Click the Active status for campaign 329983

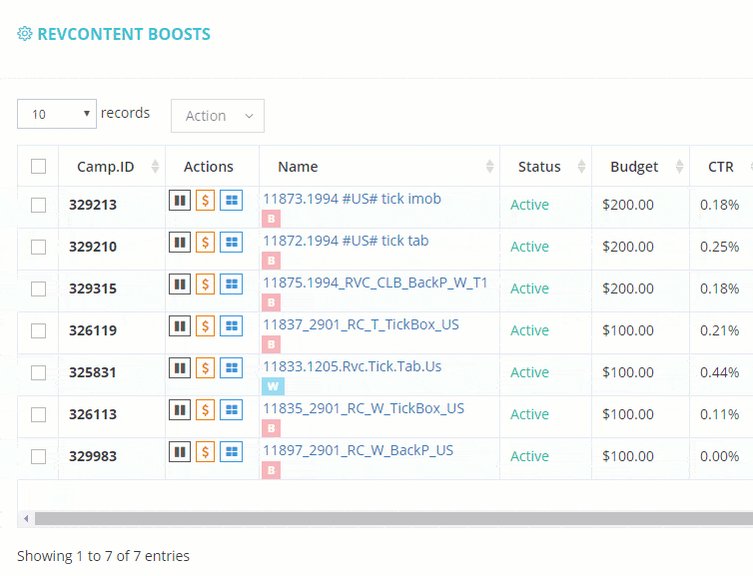530,456
